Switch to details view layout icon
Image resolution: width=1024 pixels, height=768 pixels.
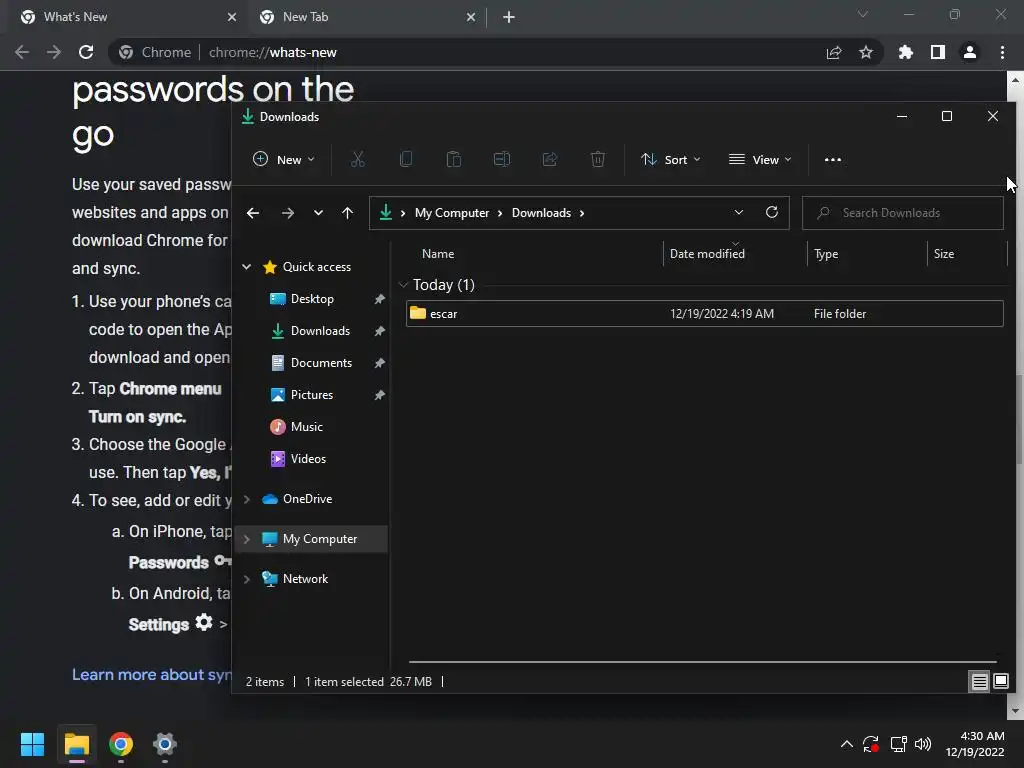click(980, 682)
